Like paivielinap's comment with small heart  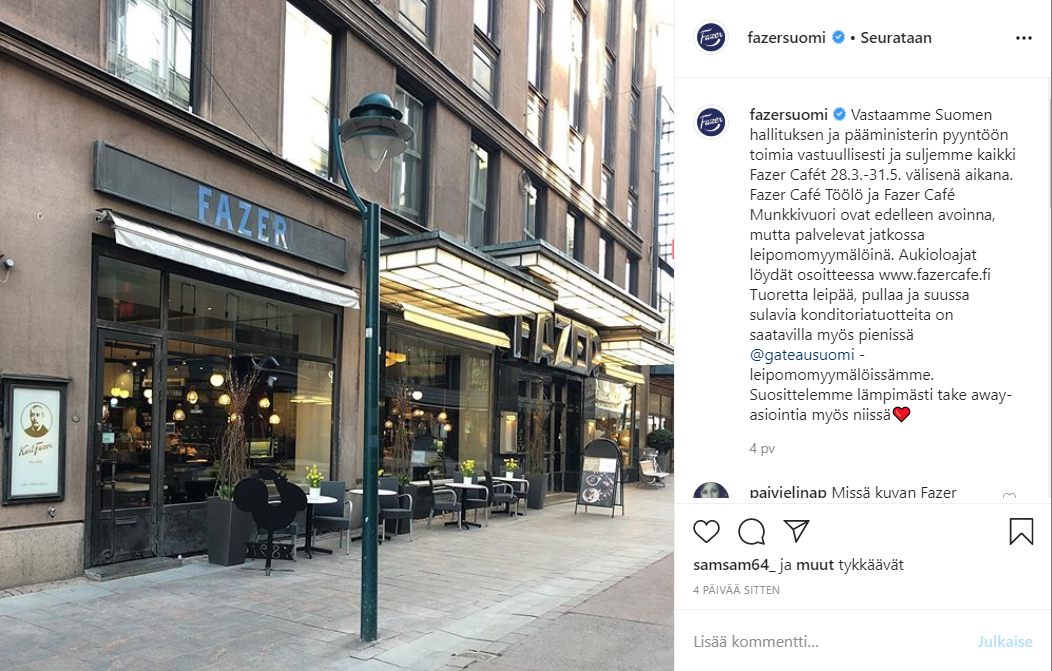1009,496
